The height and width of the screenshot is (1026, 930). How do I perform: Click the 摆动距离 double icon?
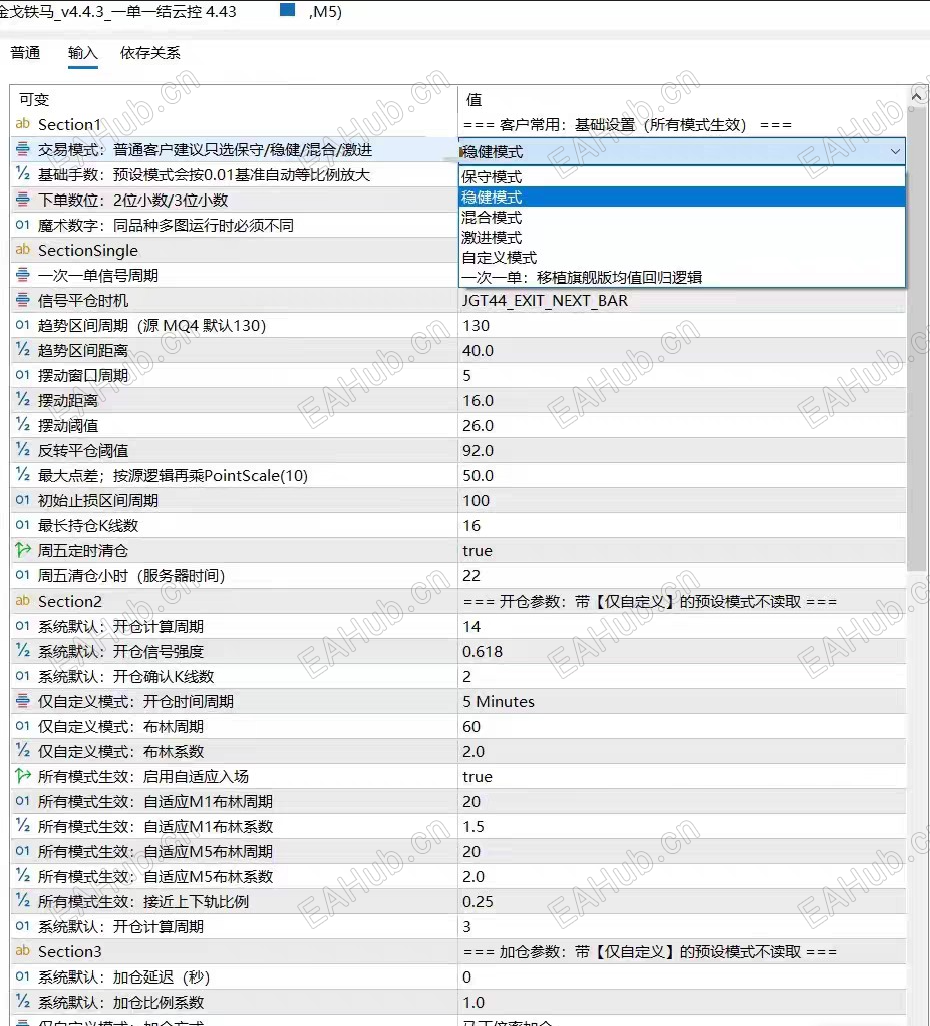[x=23, y=400]
